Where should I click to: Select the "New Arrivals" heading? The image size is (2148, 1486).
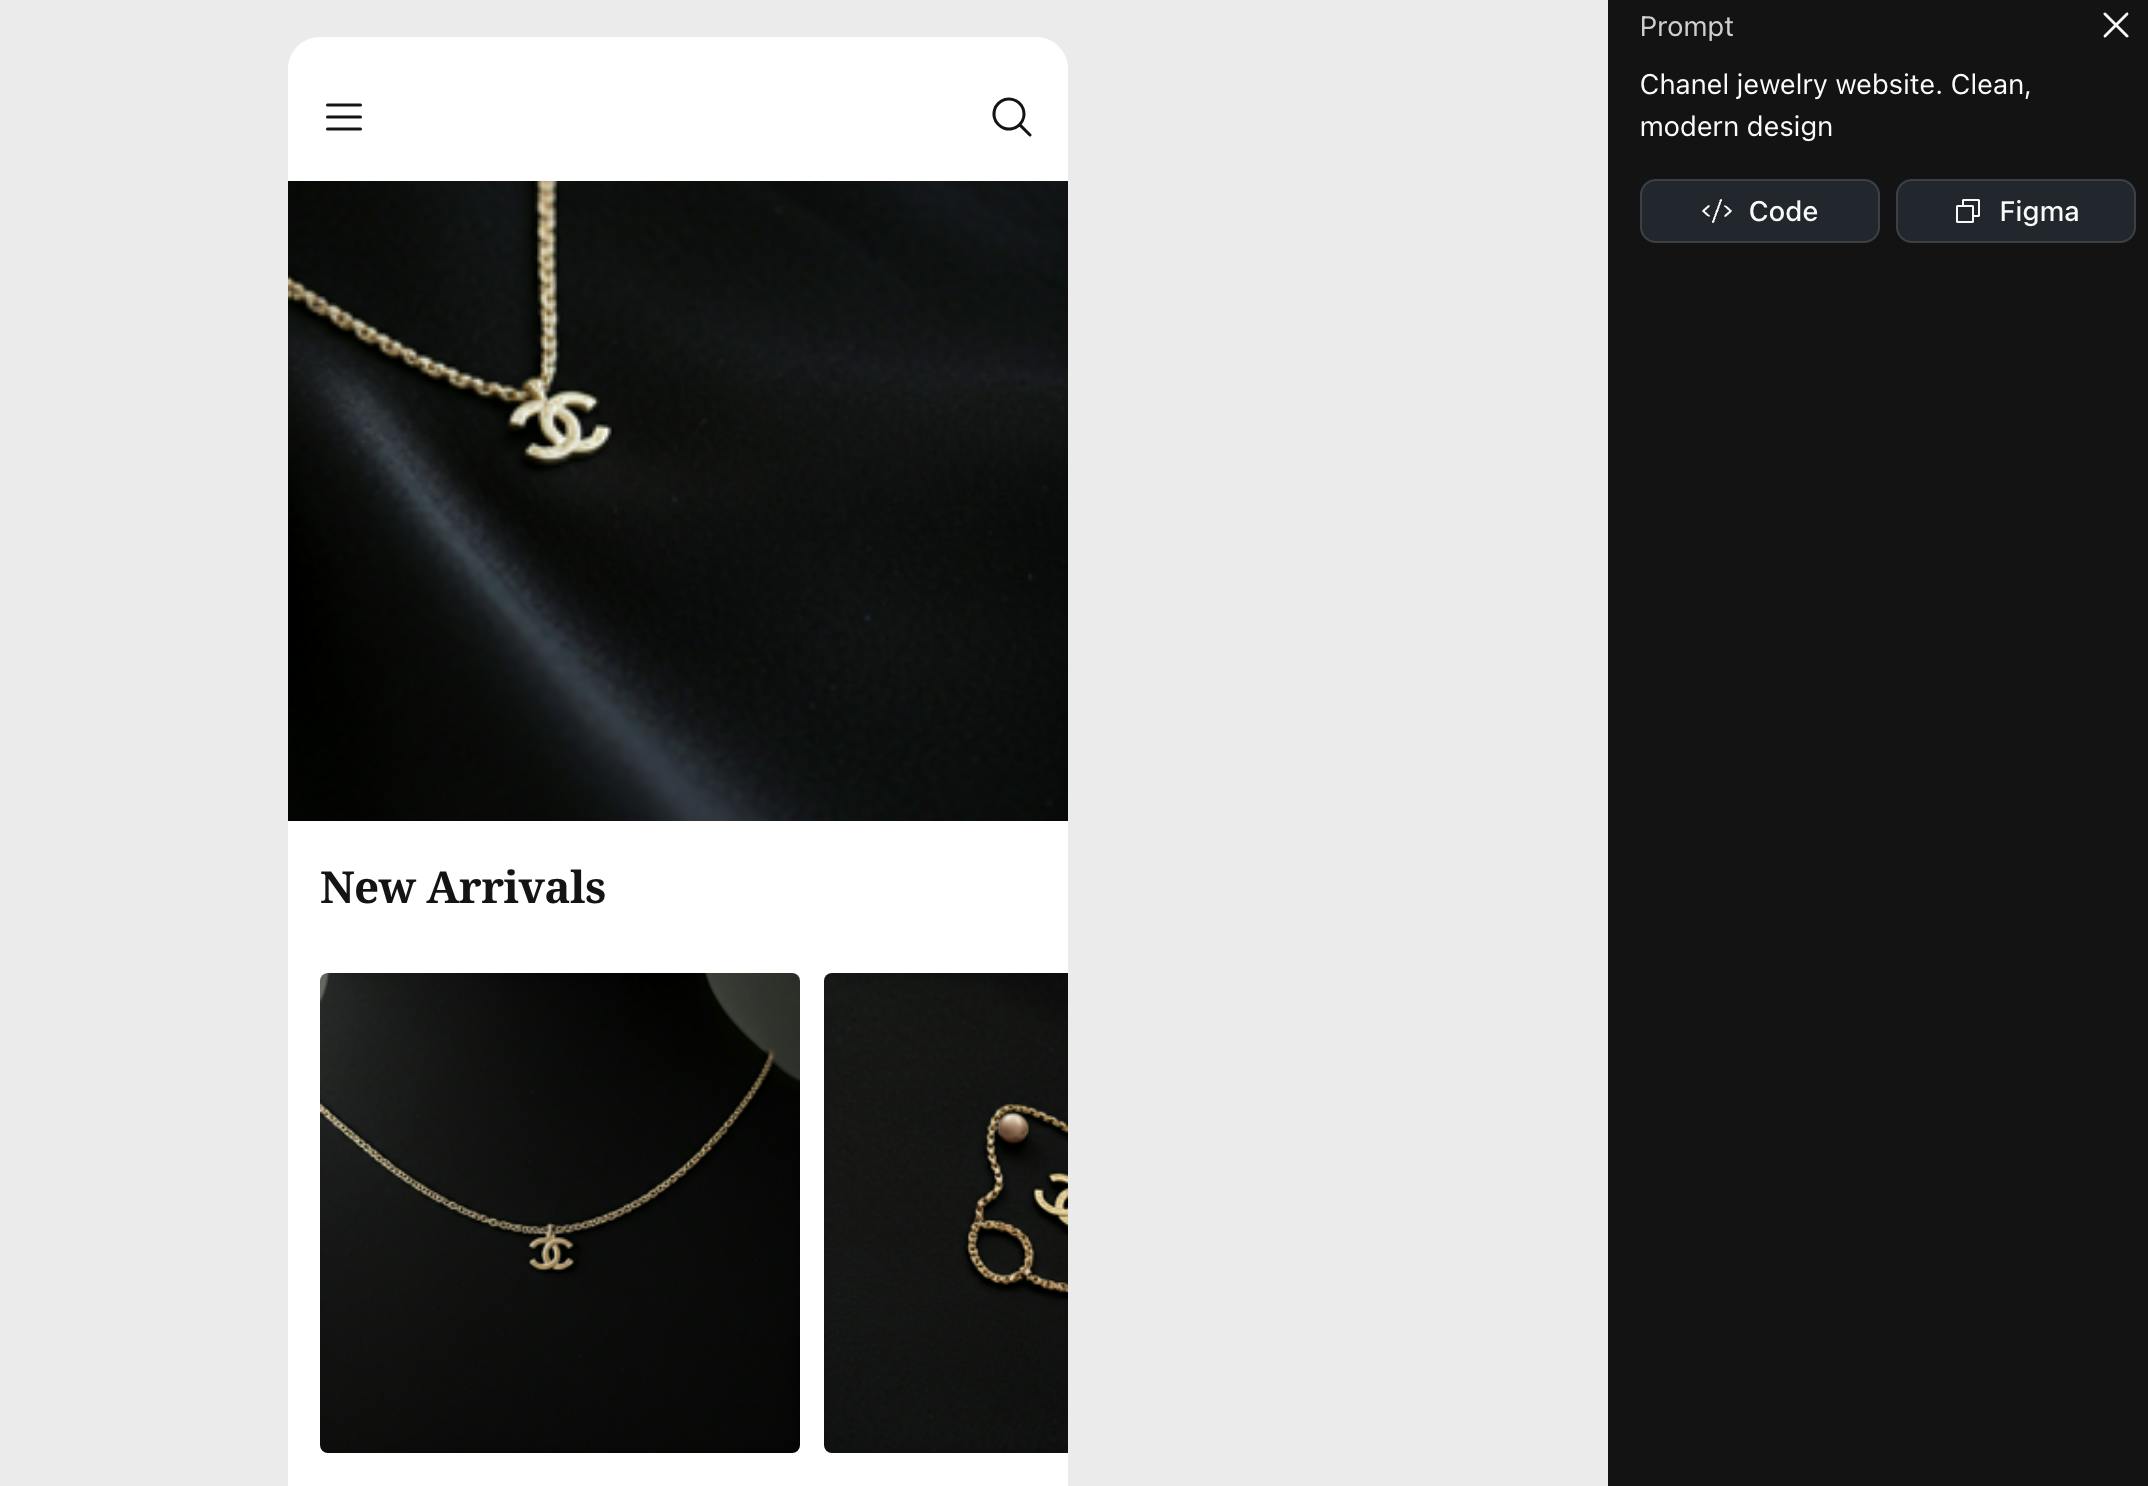(x=462, y=887)
